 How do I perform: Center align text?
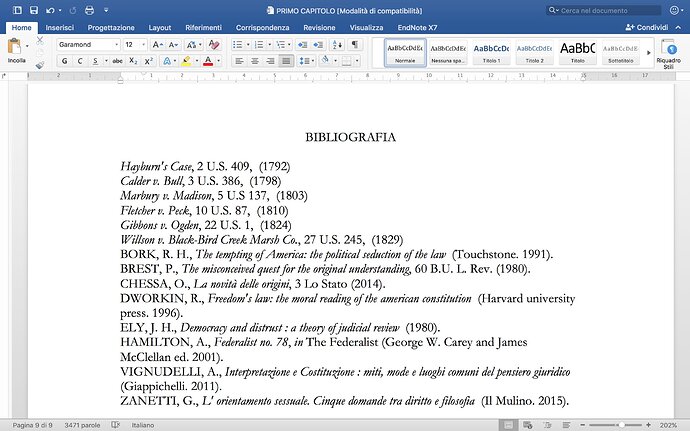coord(255,61)
